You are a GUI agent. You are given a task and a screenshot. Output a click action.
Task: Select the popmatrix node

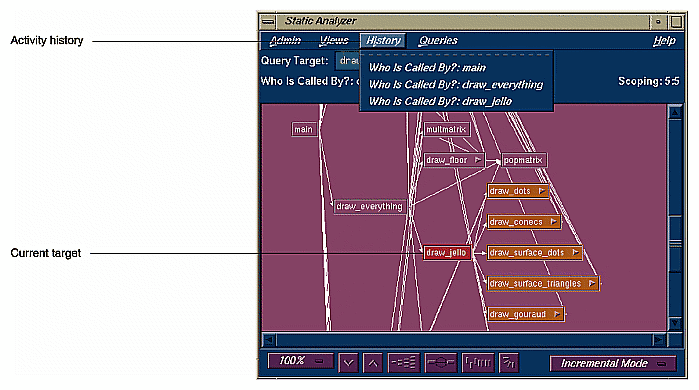(x=523, y=160)
